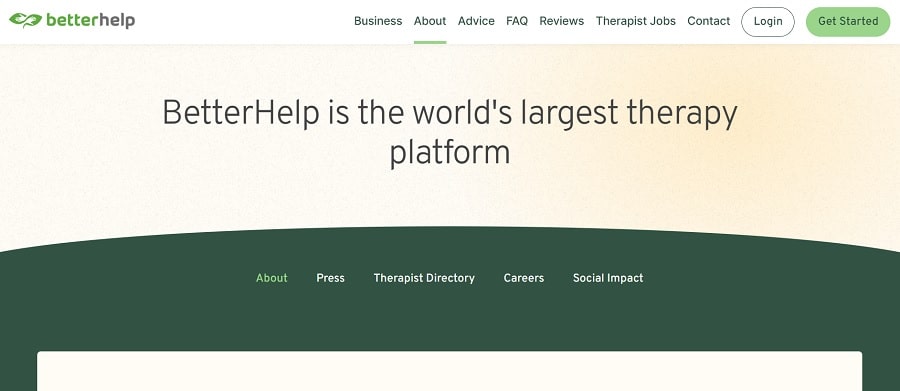Image resolution: width=900 pixels, height=391 pixels.
Task: View the Reviews page
Action: pyautogui.click(x=561, y=21)
